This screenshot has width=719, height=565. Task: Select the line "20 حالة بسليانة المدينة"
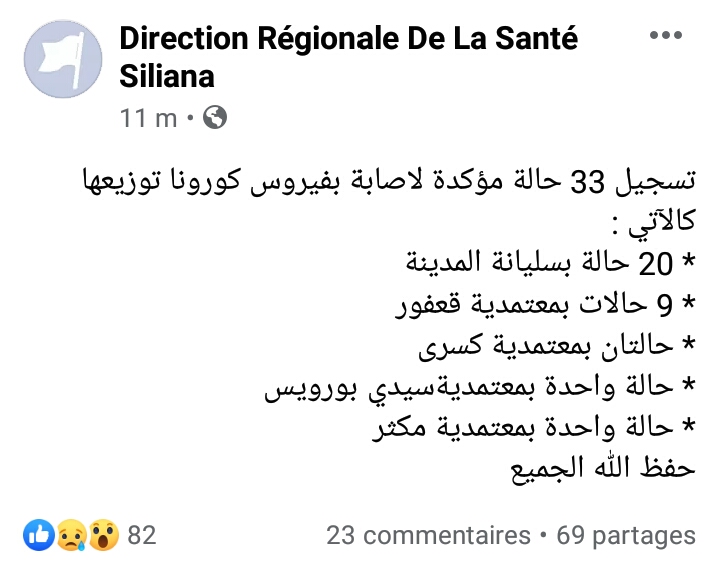click(549, 265)
